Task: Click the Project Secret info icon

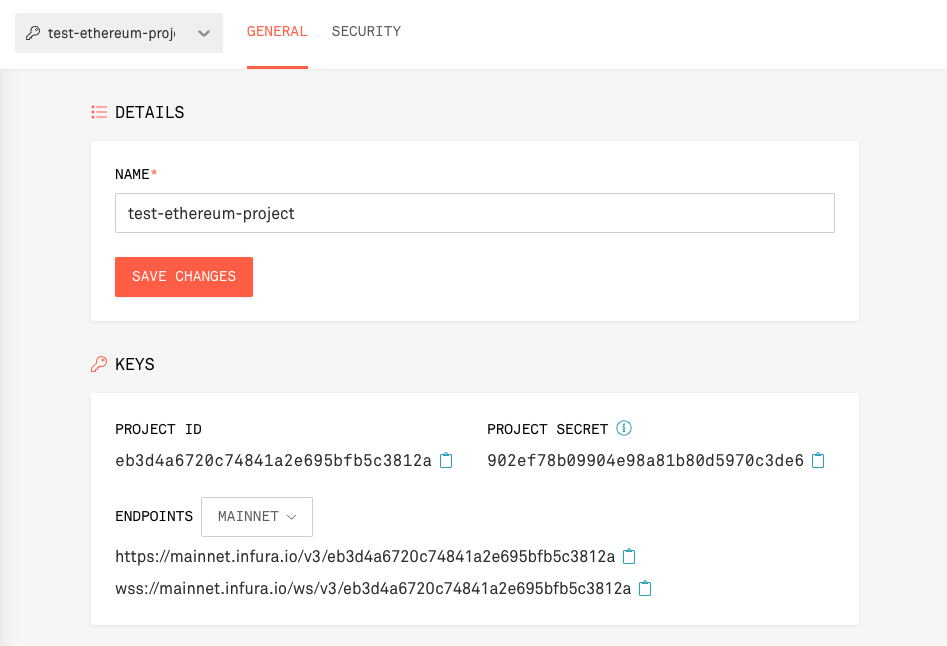Action: coord(624,428)
